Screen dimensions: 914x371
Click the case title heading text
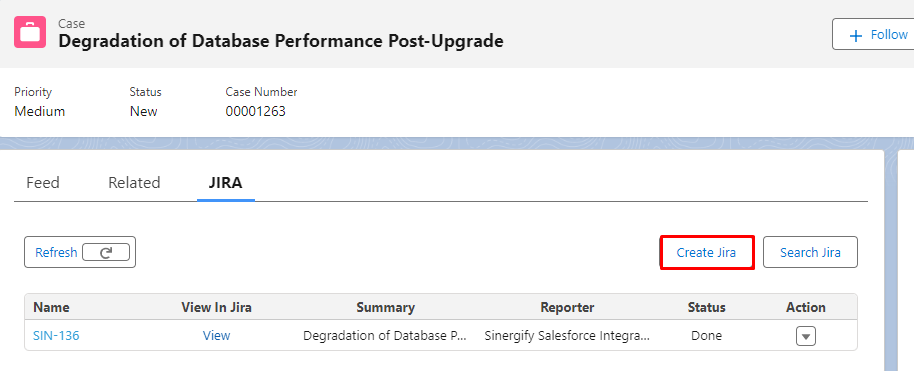tap(281, 41)
